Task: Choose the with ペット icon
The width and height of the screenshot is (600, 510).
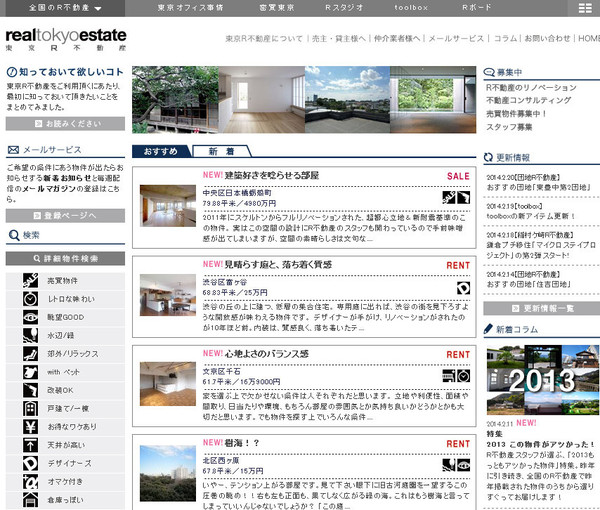Action: click(29, 372)
